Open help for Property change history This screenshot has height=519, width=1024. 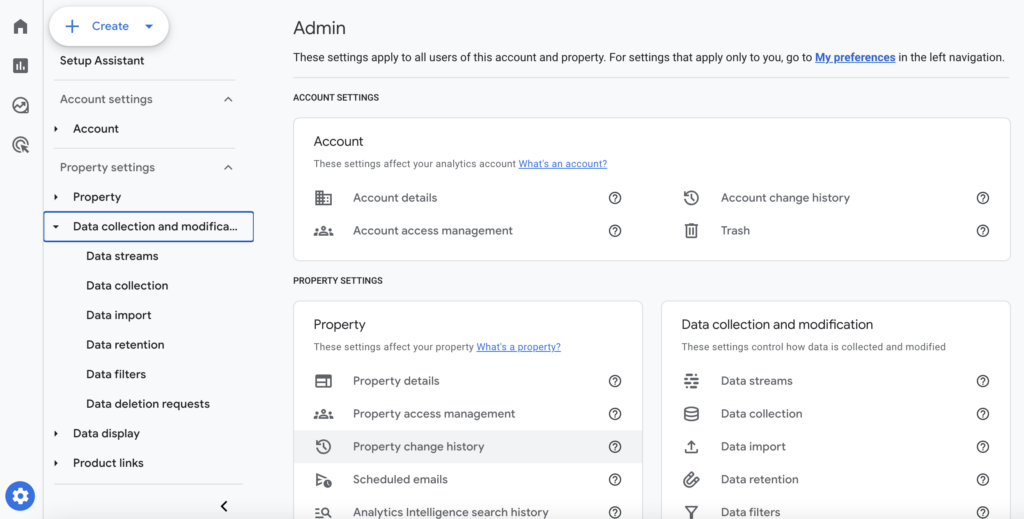615,447
